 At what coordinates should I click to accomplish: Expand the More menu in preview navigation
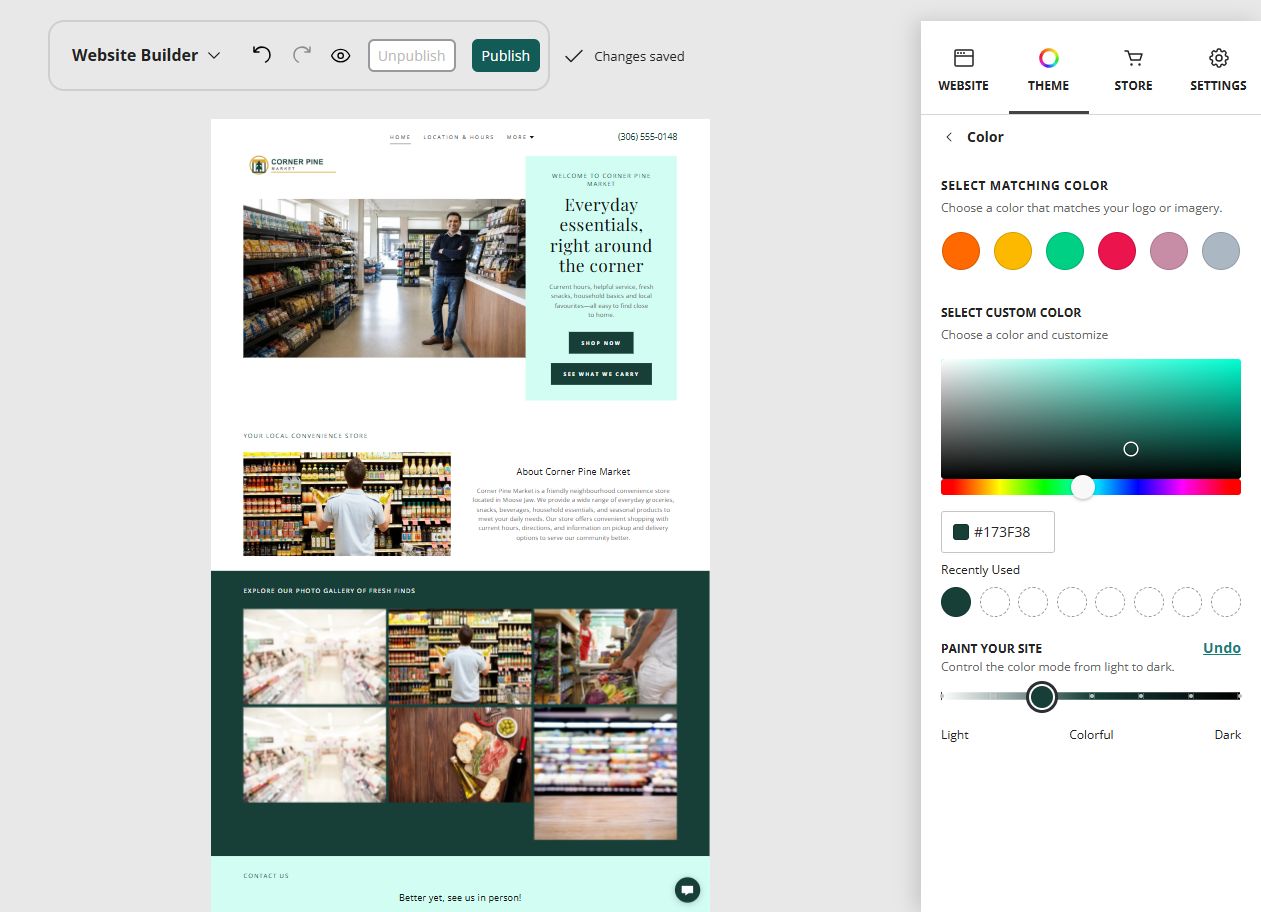pyautogui.click(x=520, y=137)
